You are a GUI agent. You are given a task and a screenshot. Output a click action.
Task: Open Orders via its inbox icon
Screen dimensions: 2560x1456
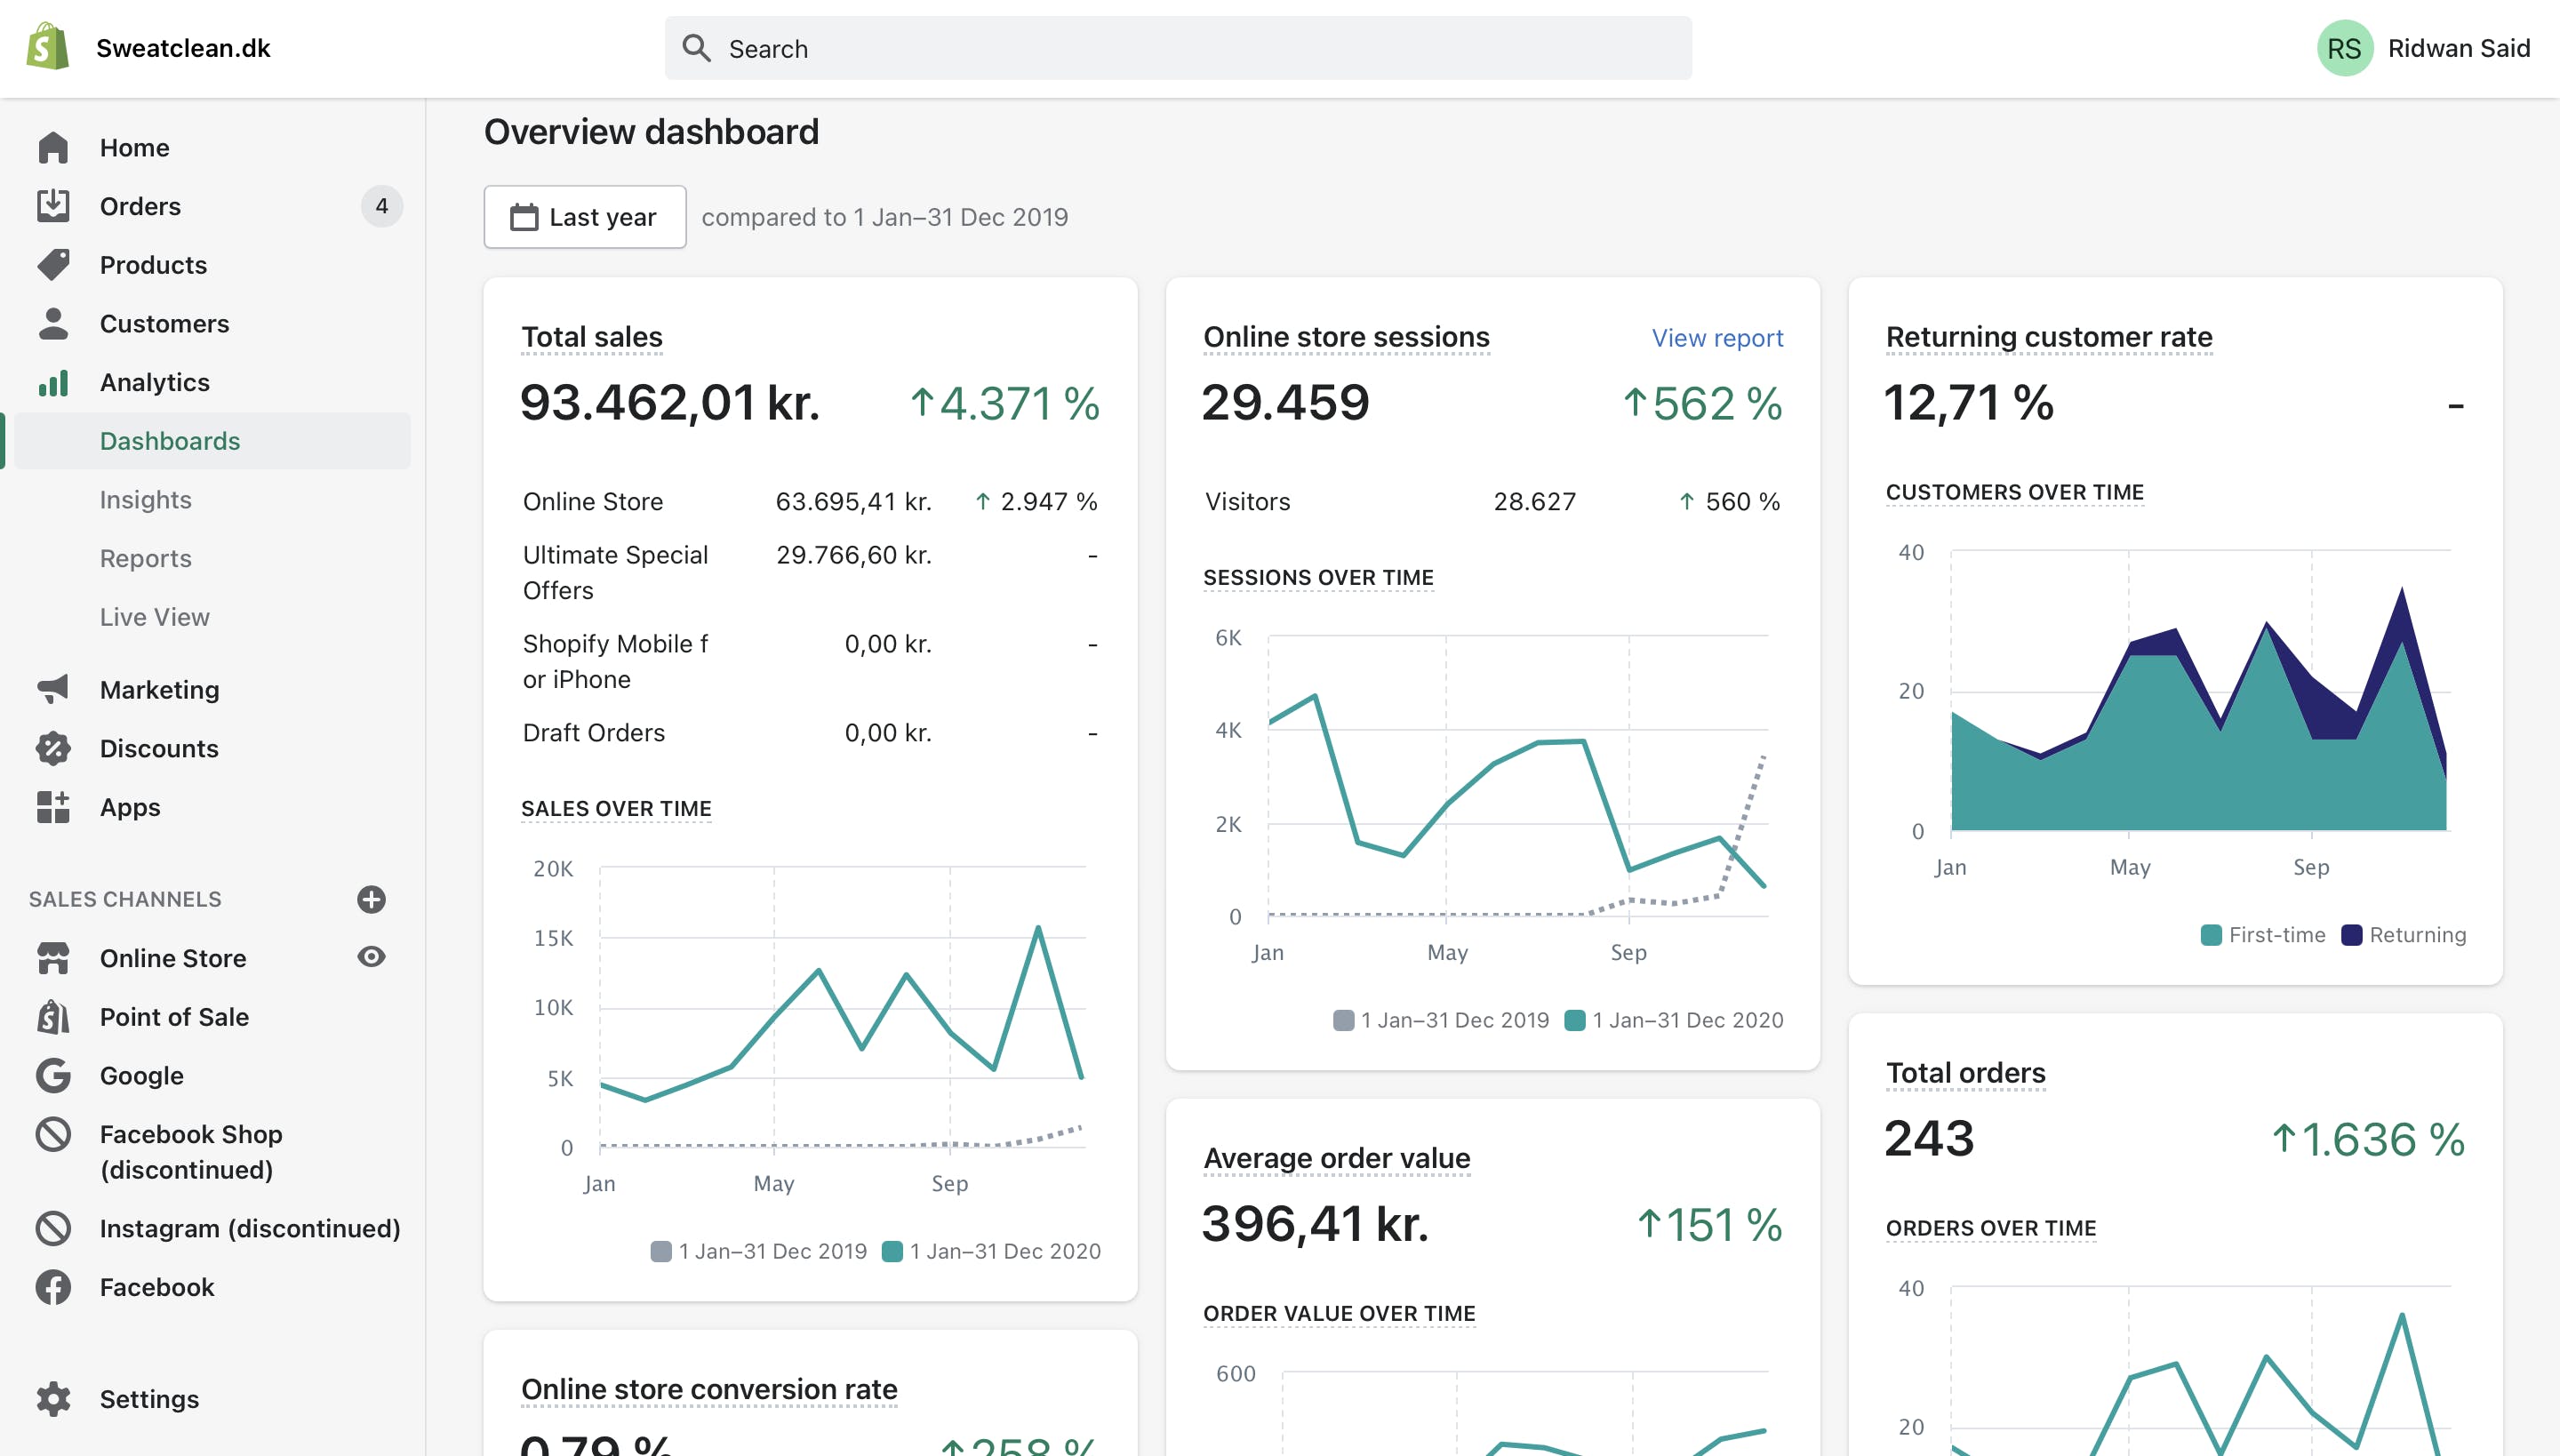53,206
